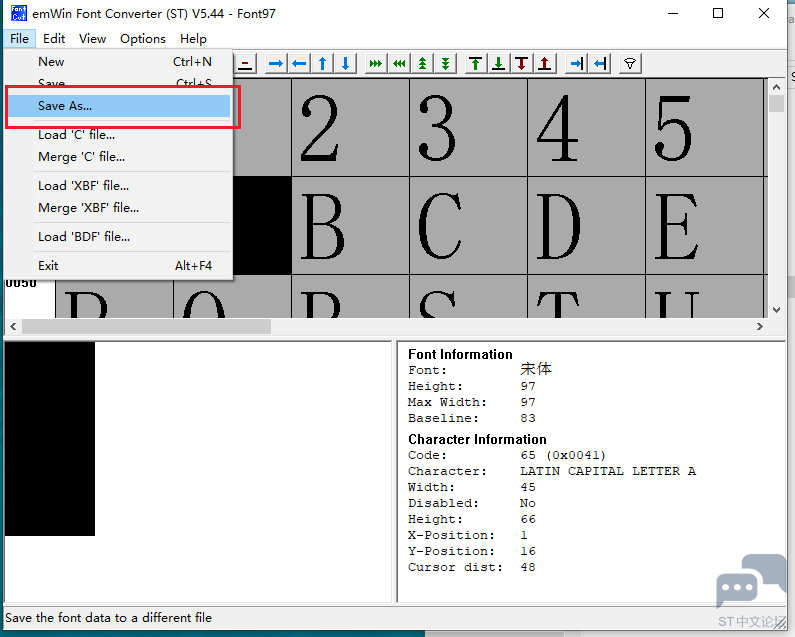
Task: Open the Edit menu
Action: click(x=54, y=39)
